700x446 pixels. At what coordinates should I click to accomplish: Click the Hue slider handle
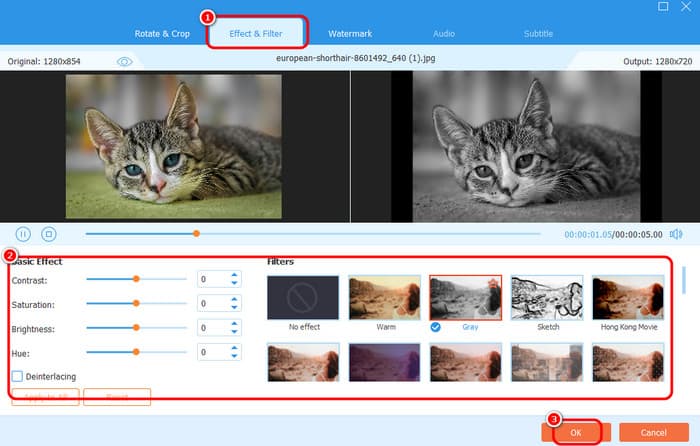pos(136,352)
